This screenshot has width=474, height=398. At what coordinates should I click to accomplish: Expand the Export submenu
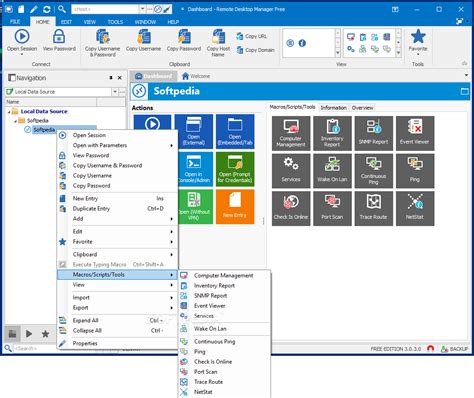(x=118, y=308)
